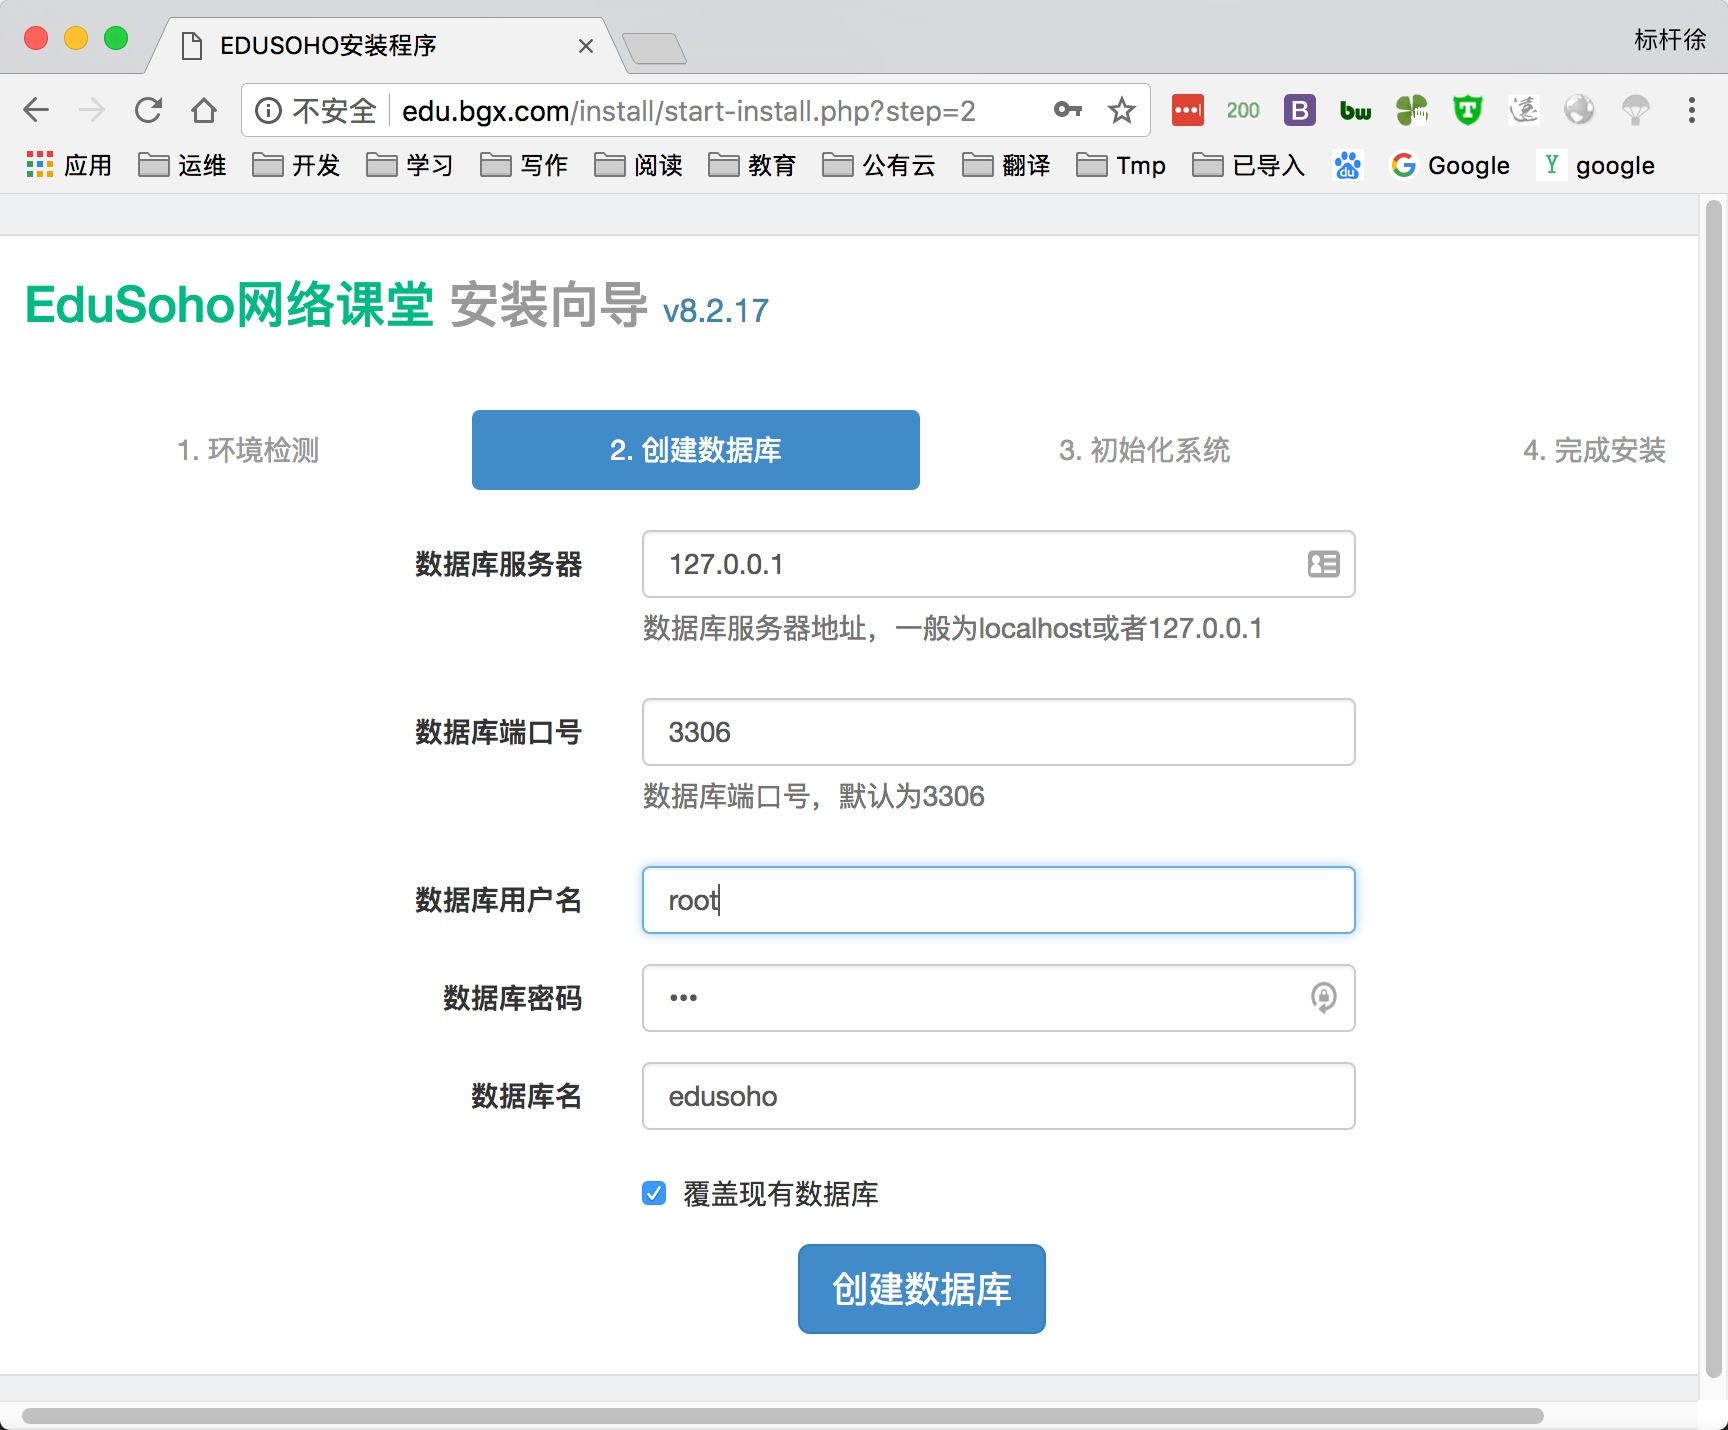This screenshot has height=1430, width=1728.
Task: Click the autofill contact card icon in server field
Action: pos(1323,564)
